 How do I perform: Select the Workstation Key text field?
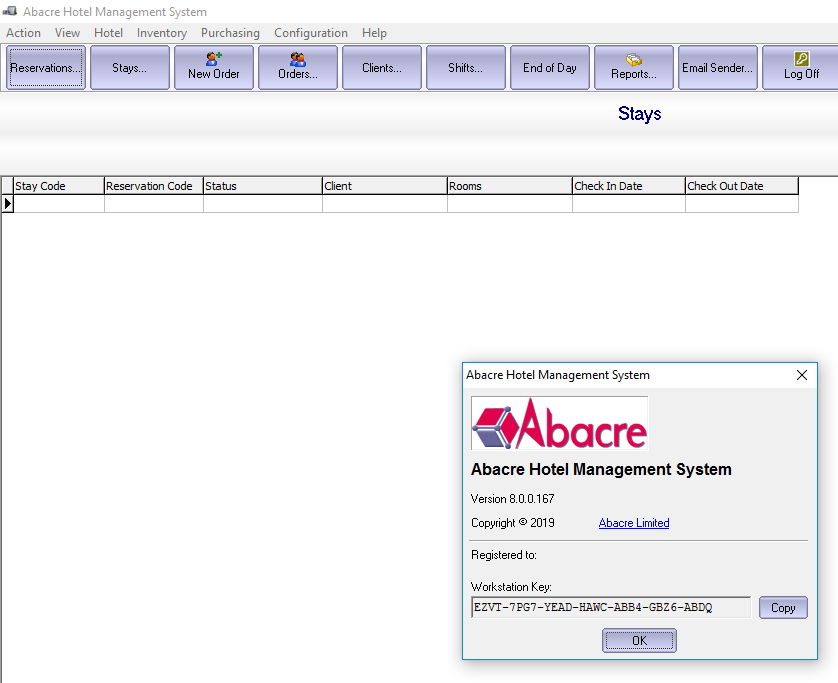tap(610, 607)
